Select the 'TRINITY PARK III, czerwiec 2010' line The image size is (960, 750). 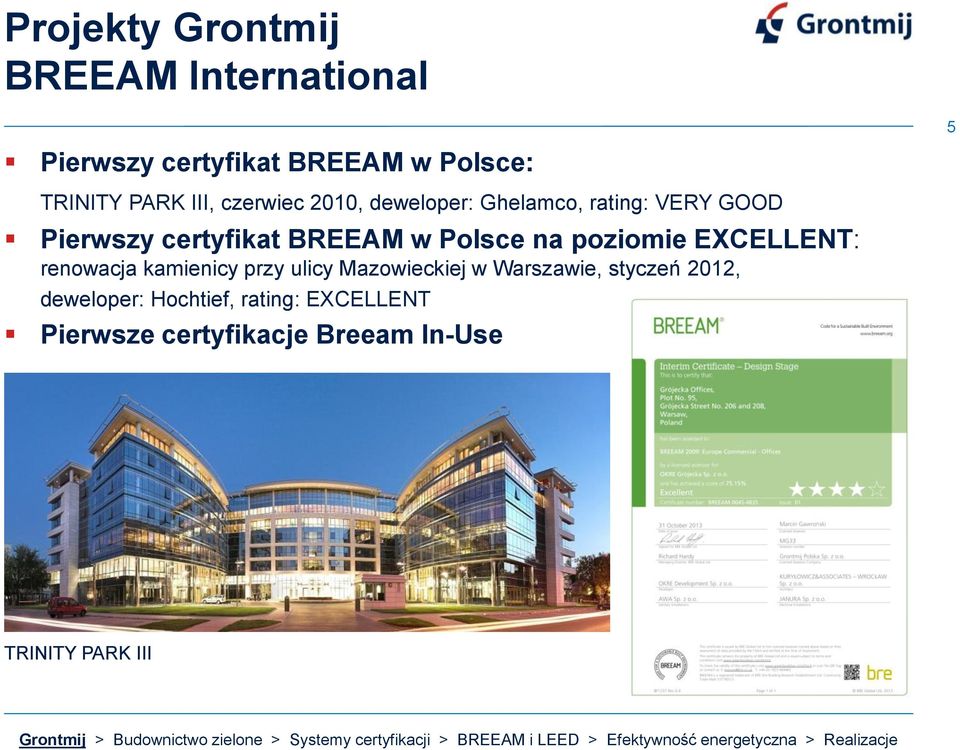(411, 203)
